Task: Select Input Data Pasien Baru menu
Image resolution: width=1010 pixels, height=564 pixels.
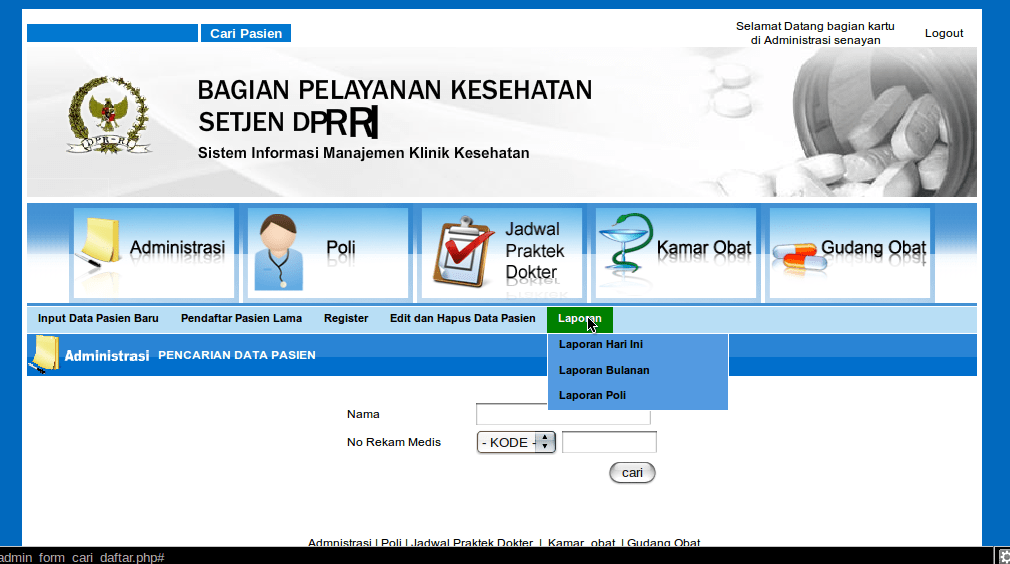Action: pos(98,319)
